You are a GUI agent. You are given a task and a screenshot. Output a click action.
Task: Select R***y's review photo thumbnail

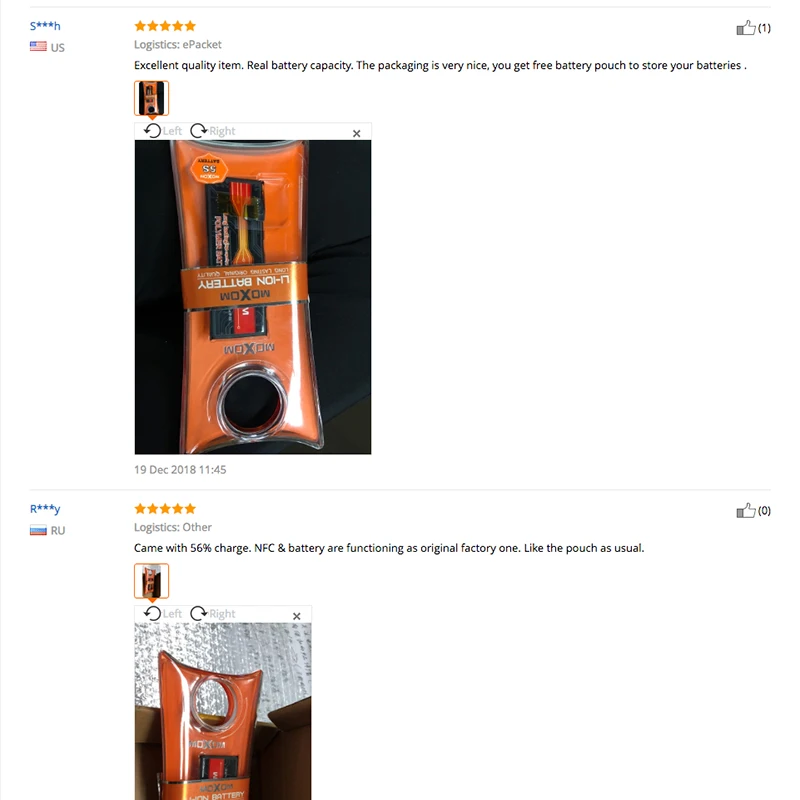coord(152,581)
